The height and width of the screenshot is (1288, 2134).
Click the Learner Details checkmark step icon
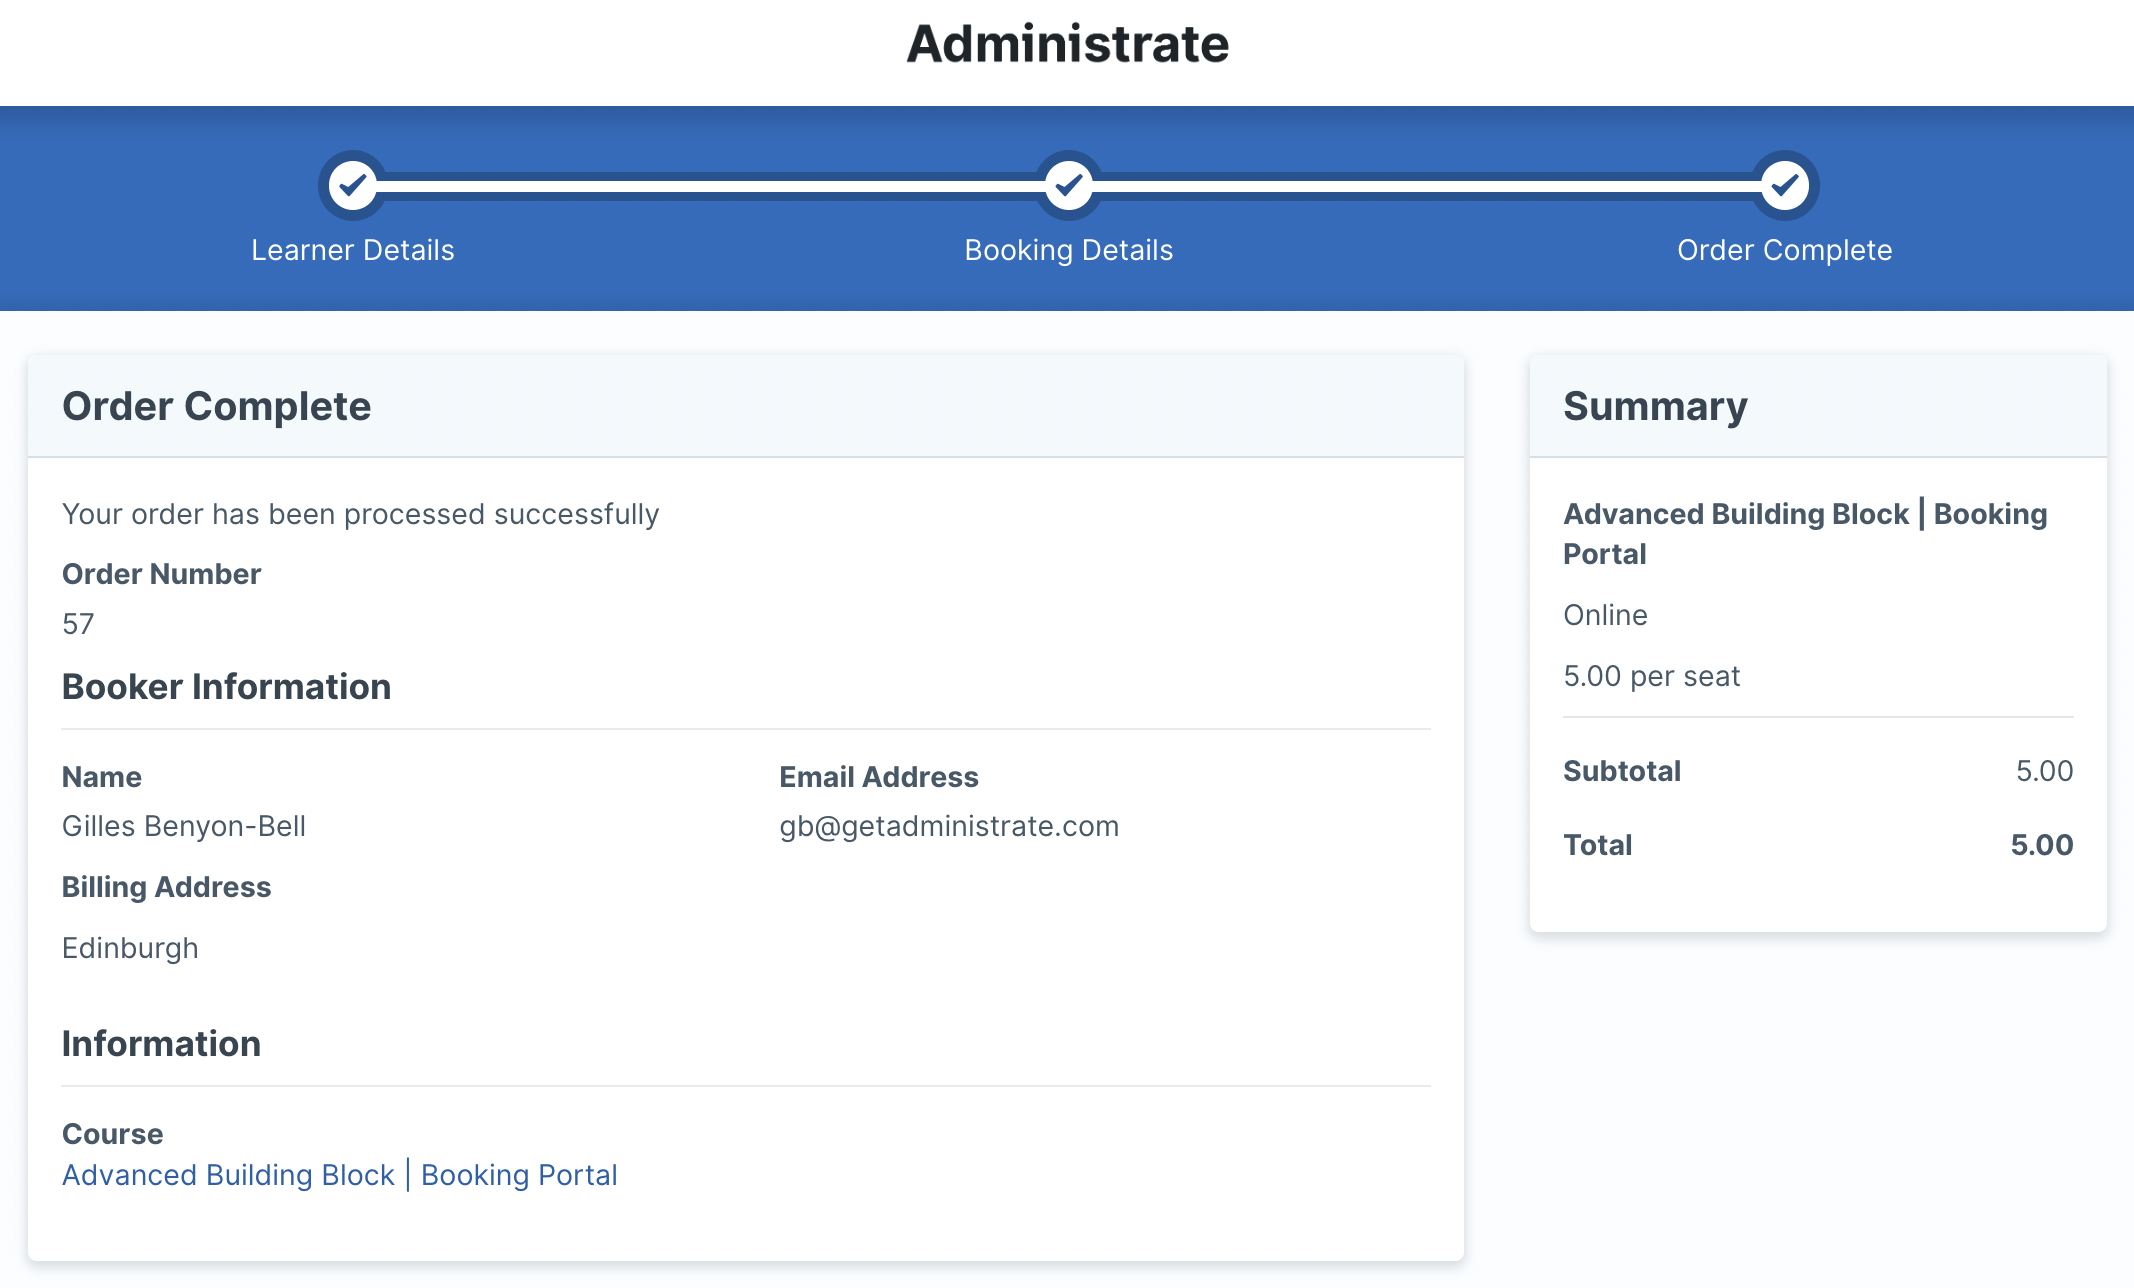click(x=352, y=185)
